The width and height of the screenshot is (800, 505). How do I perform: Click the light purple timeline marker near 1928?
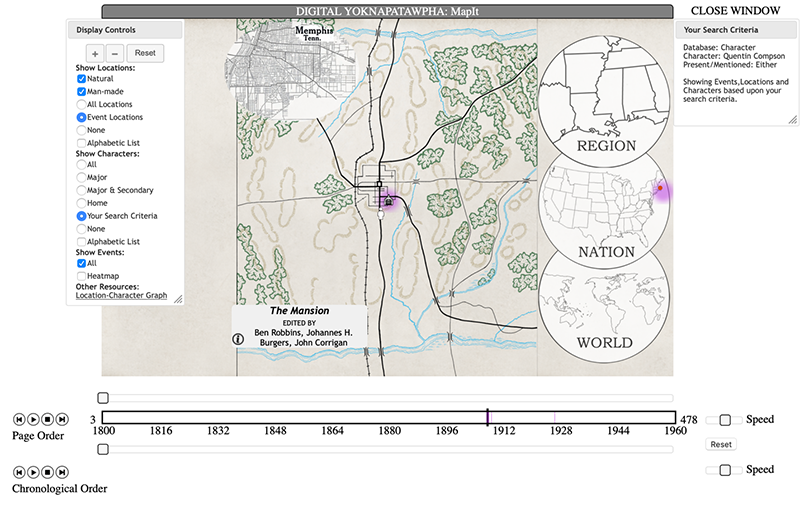555,417
